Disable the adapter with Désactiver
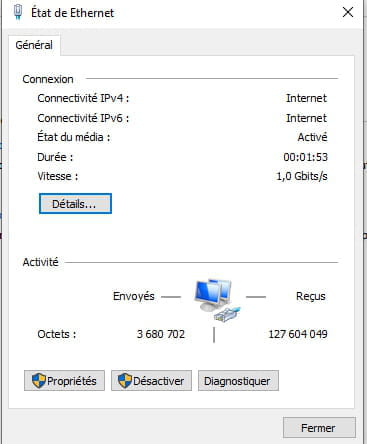Screen dimensions: 367x444 pyautogui.click(x=151, y=380)
